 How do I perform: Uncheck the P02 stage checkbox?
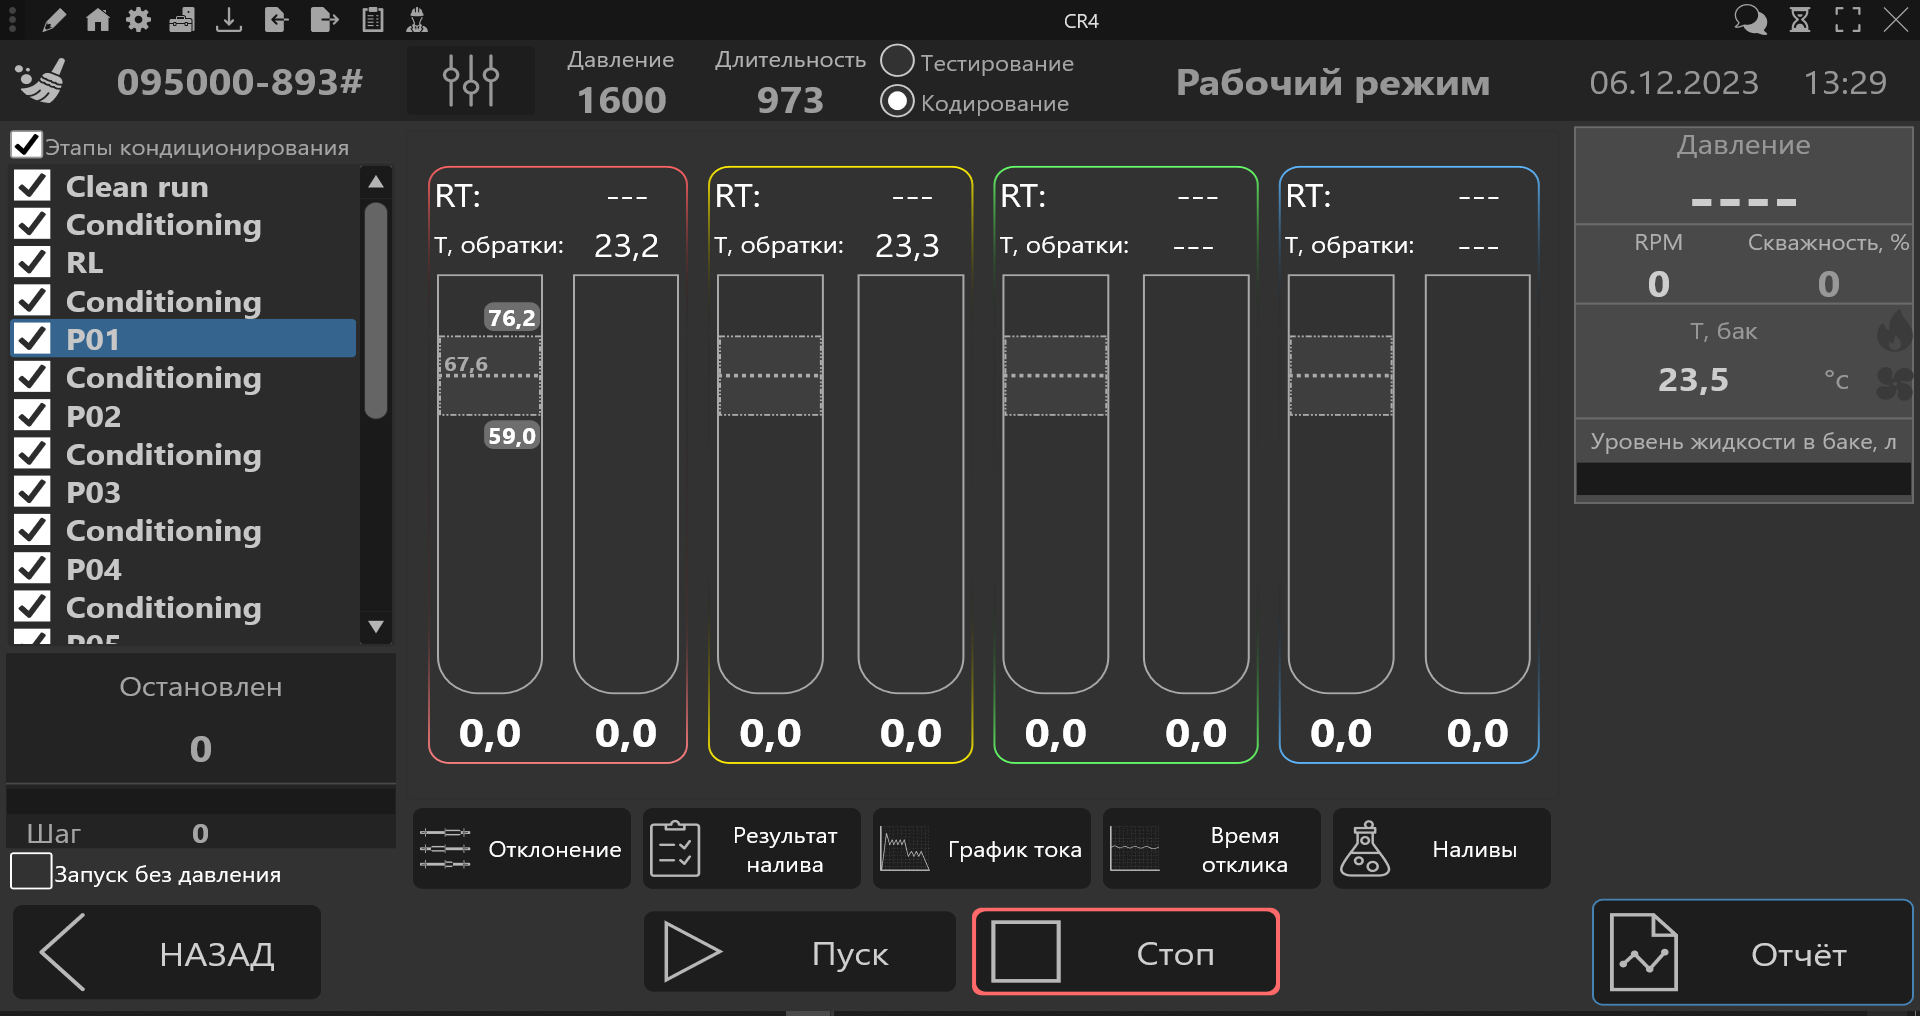click(33, 415)
